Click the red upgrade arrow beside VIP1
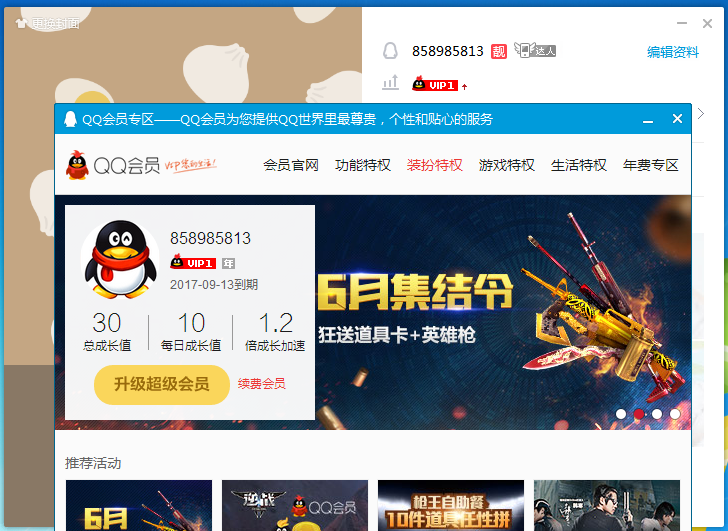This screenshot has height=531, width=728. click(464, 86)
